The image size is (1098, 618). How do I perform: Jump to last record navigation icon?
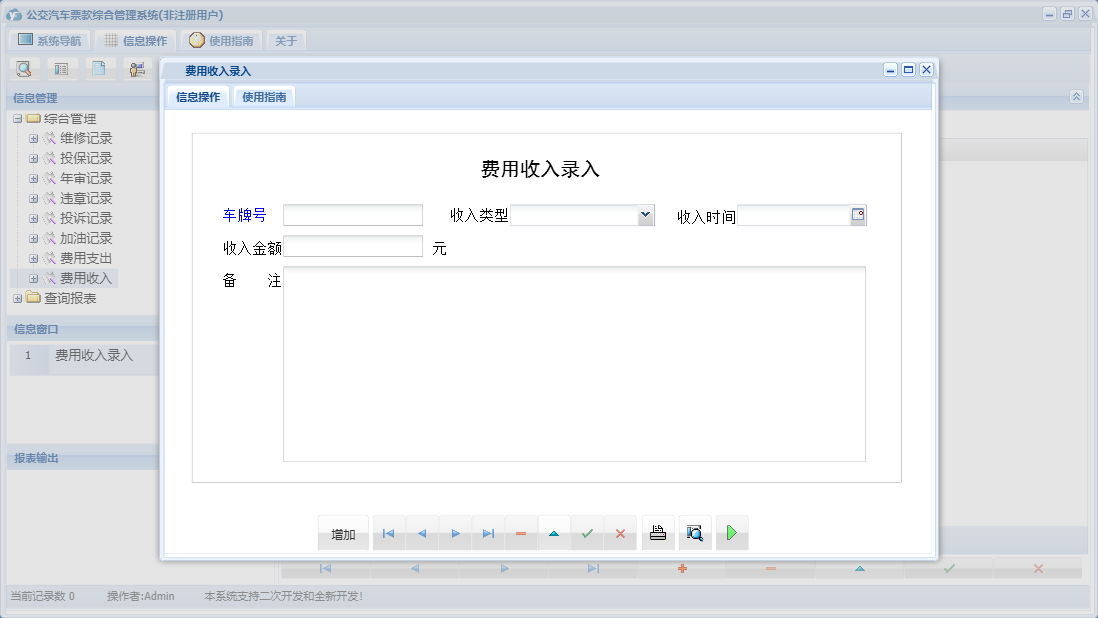(488, 533)
